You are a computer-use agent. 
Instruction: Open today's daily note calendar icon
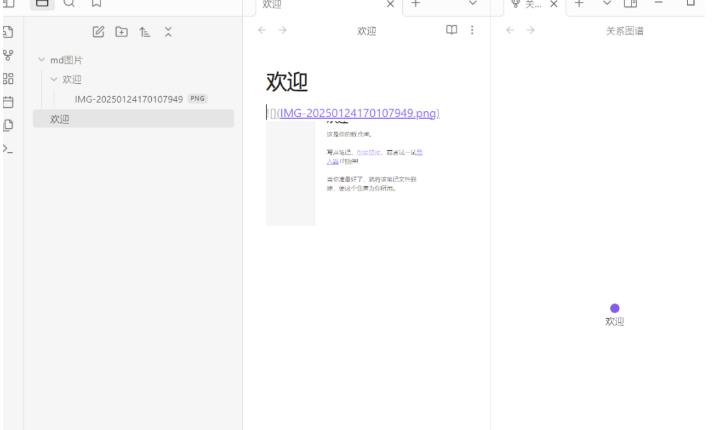[x=8, y=102]
